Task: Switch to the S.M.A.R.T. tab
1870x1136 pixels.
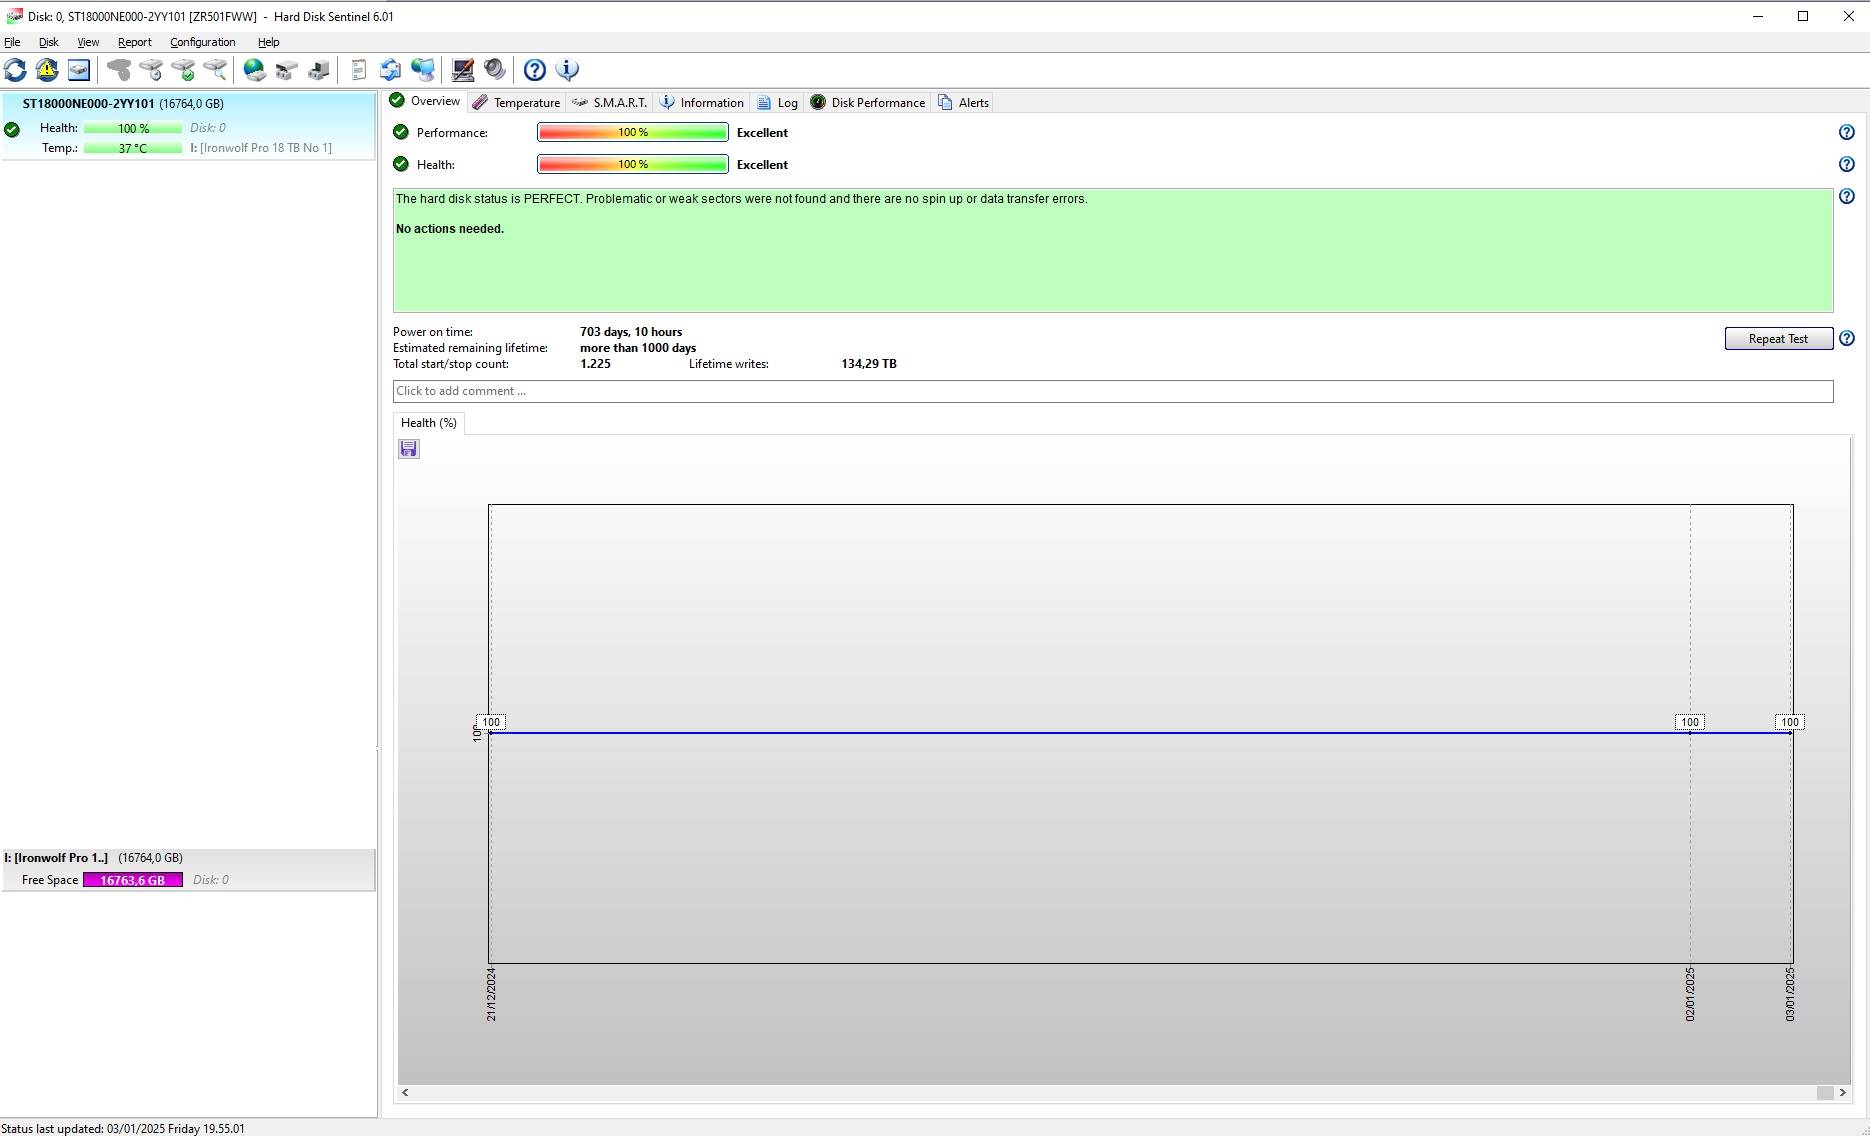Action: (610, 103)
